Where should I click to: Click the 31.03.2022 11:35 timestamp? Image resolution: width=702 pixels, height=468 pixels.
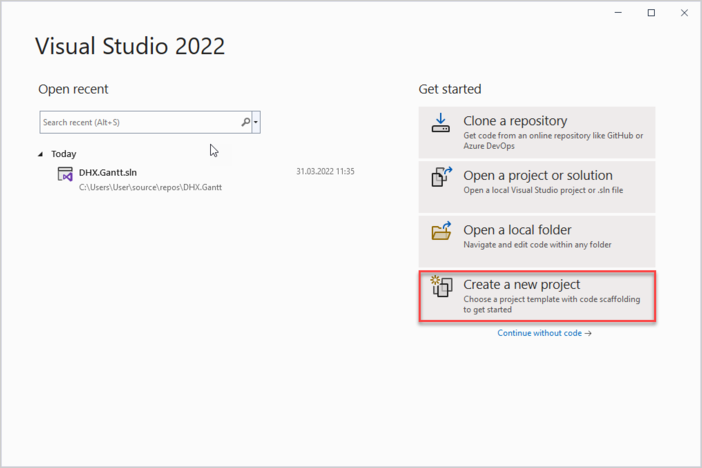click(x=325, y=172)
